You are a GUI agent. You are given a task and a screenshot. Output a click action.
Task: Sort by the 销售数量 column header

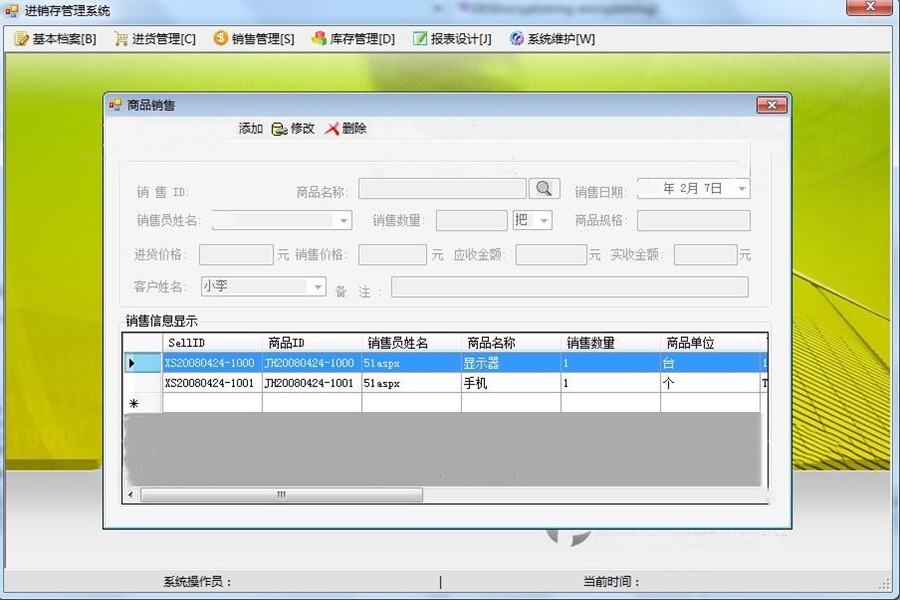611,343
